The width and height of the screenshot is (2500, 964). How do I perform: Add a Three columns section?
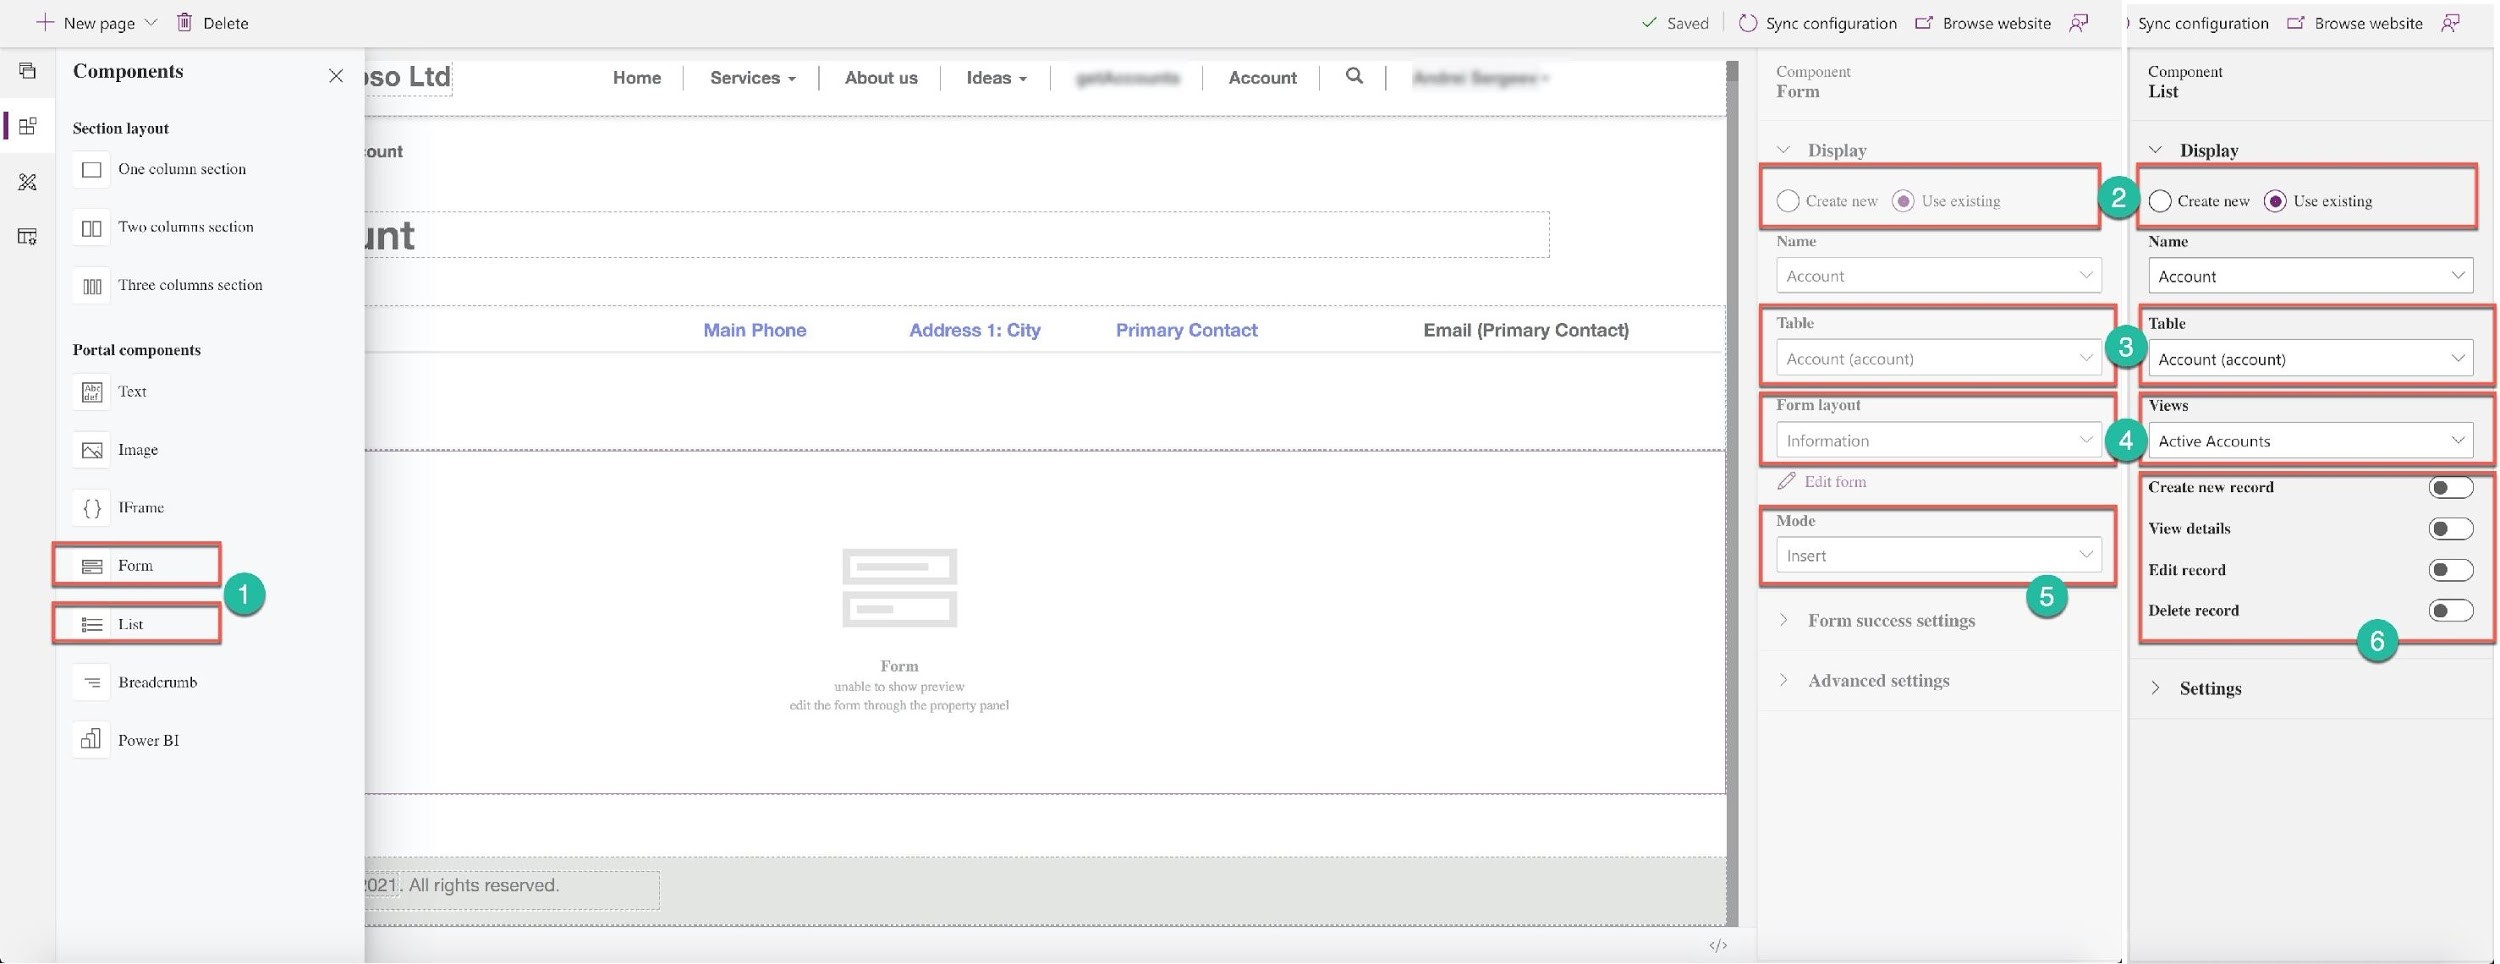pyautogui.click(x=168, y=285)
